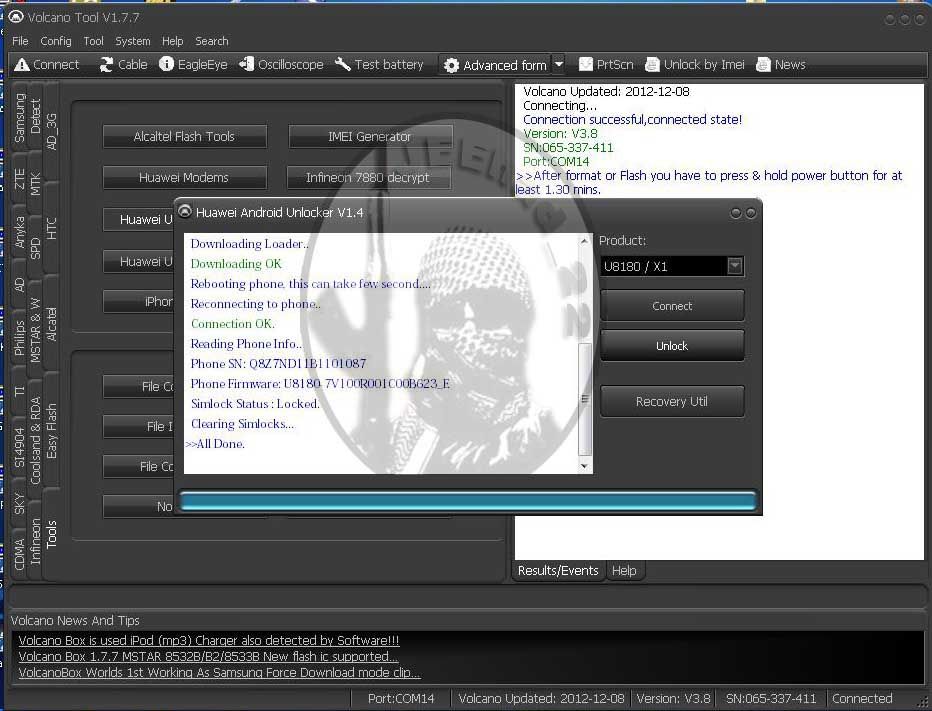Select the Detect vertical tab

click(x=36, y=116)
